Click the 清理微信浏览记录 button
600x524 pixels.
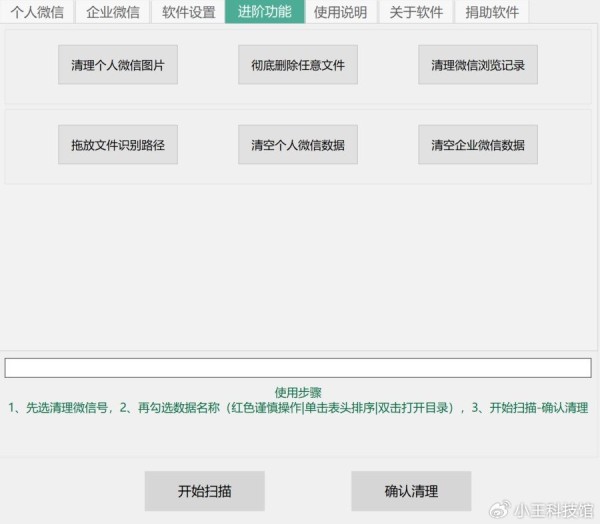tap(478, 65)
